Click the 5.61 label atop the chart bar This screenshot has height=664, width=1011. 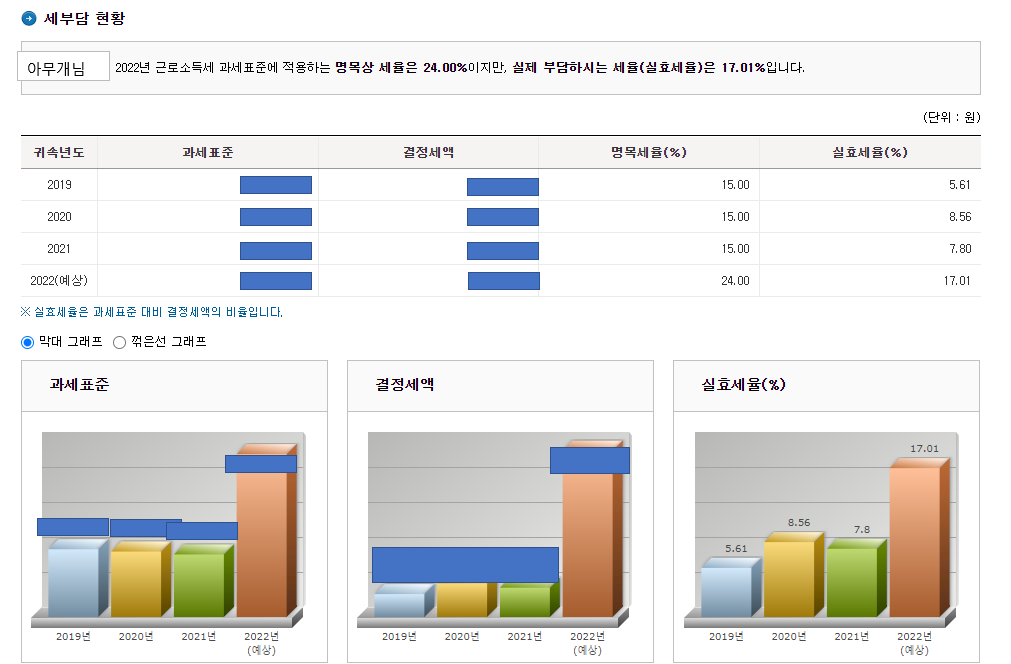[x=736, y=549]
